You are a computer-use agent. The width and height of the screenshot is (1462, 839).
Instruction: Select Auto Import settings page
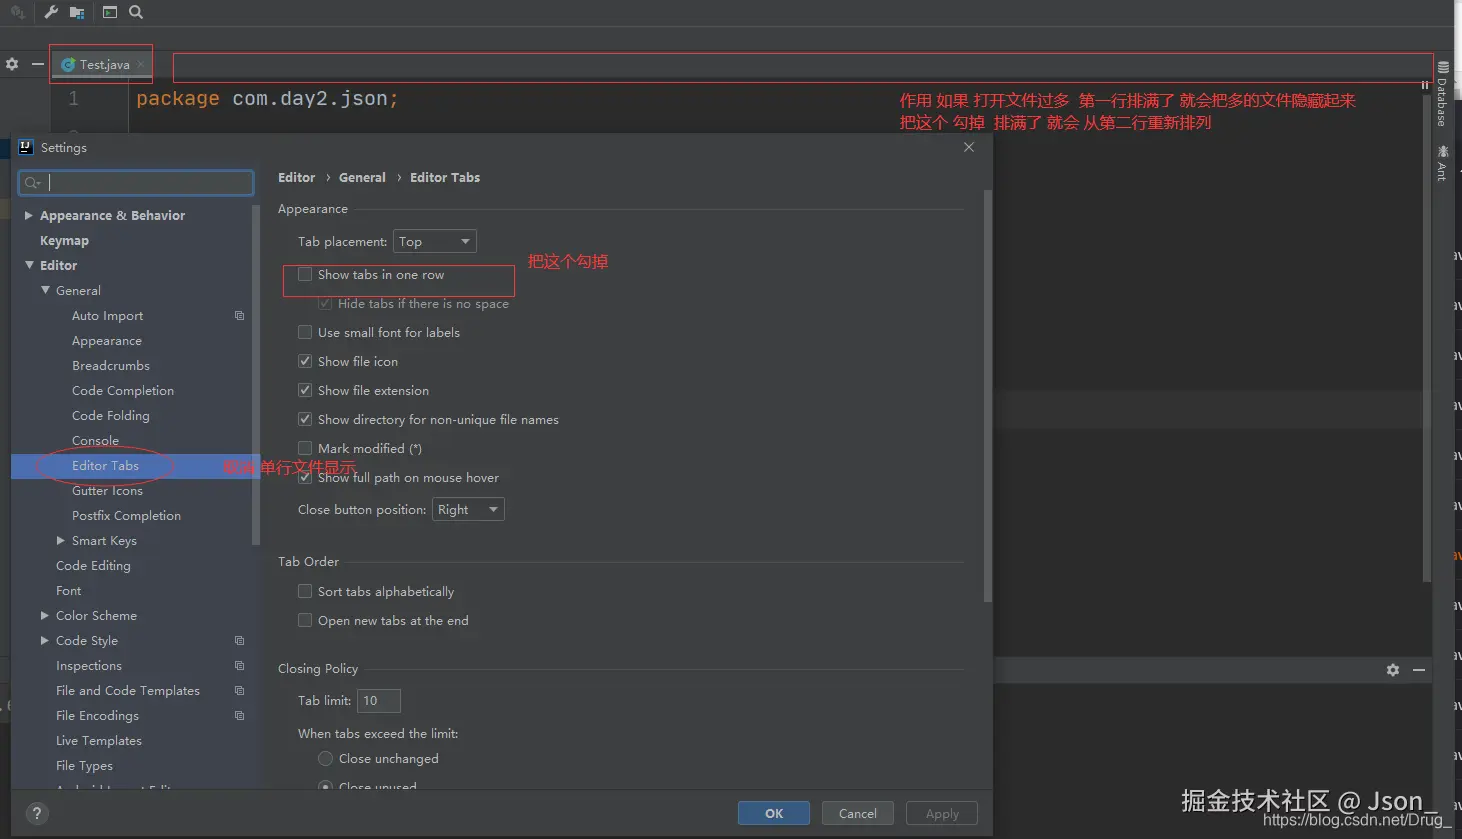(x=107, y=316)
